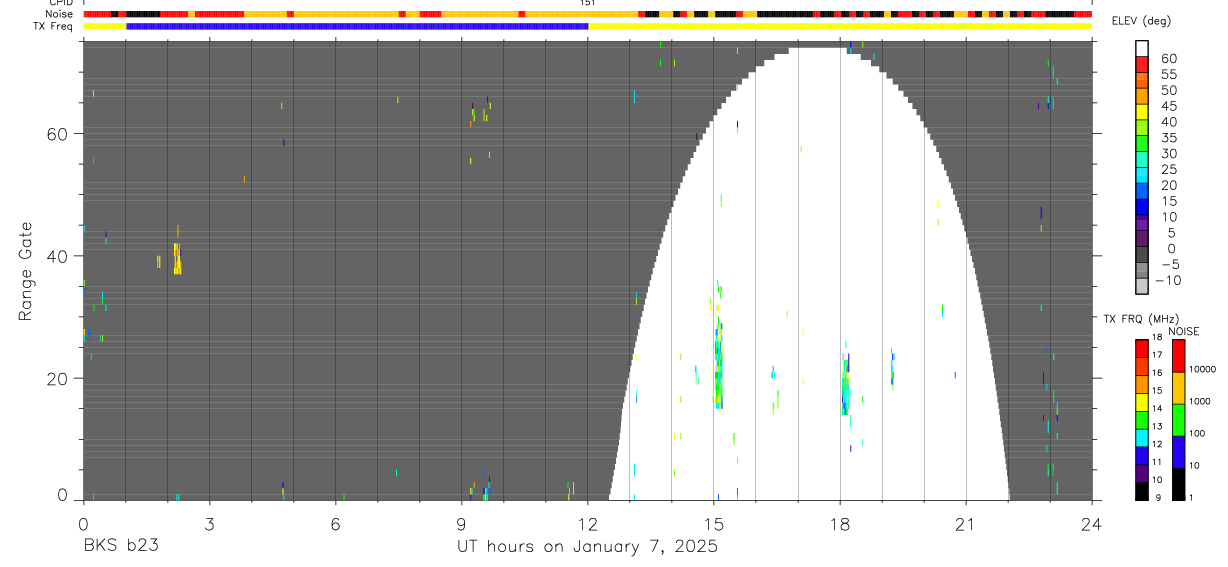The height and width of the screenshot is (567, 1228).
Task: Click the '1000' noise scale value
Action: pos(1199,402)
